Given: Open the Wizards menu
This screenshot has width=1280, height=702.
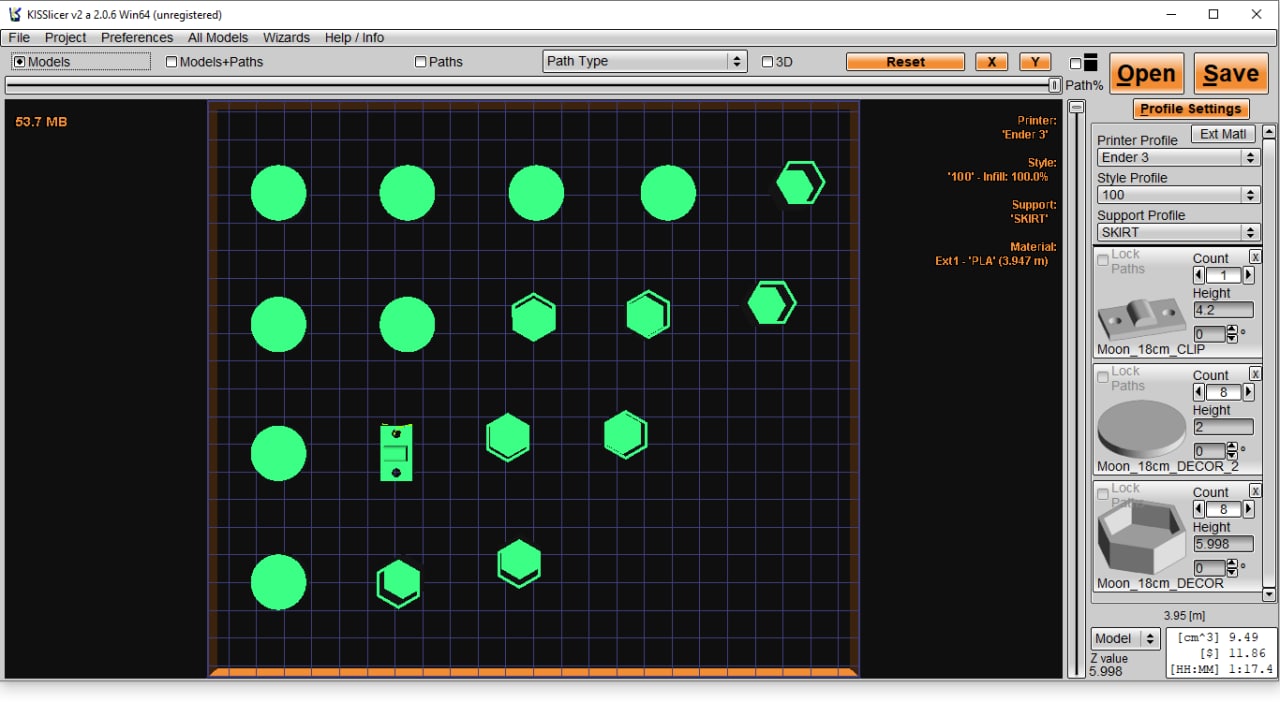Looking at the screenshot, I should coord(286,37).
